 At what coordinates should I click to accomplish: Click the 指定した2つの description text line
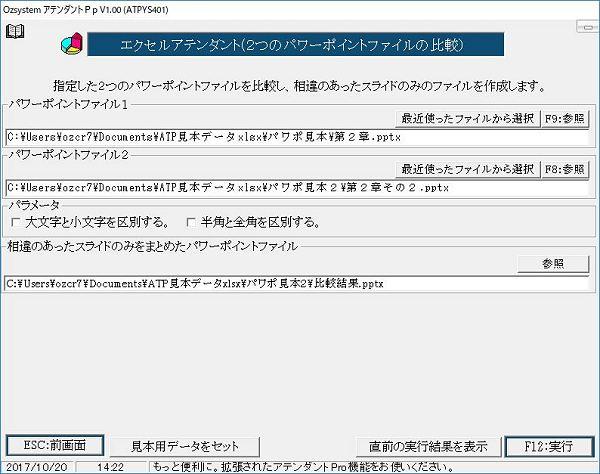[x=299, y=86]
